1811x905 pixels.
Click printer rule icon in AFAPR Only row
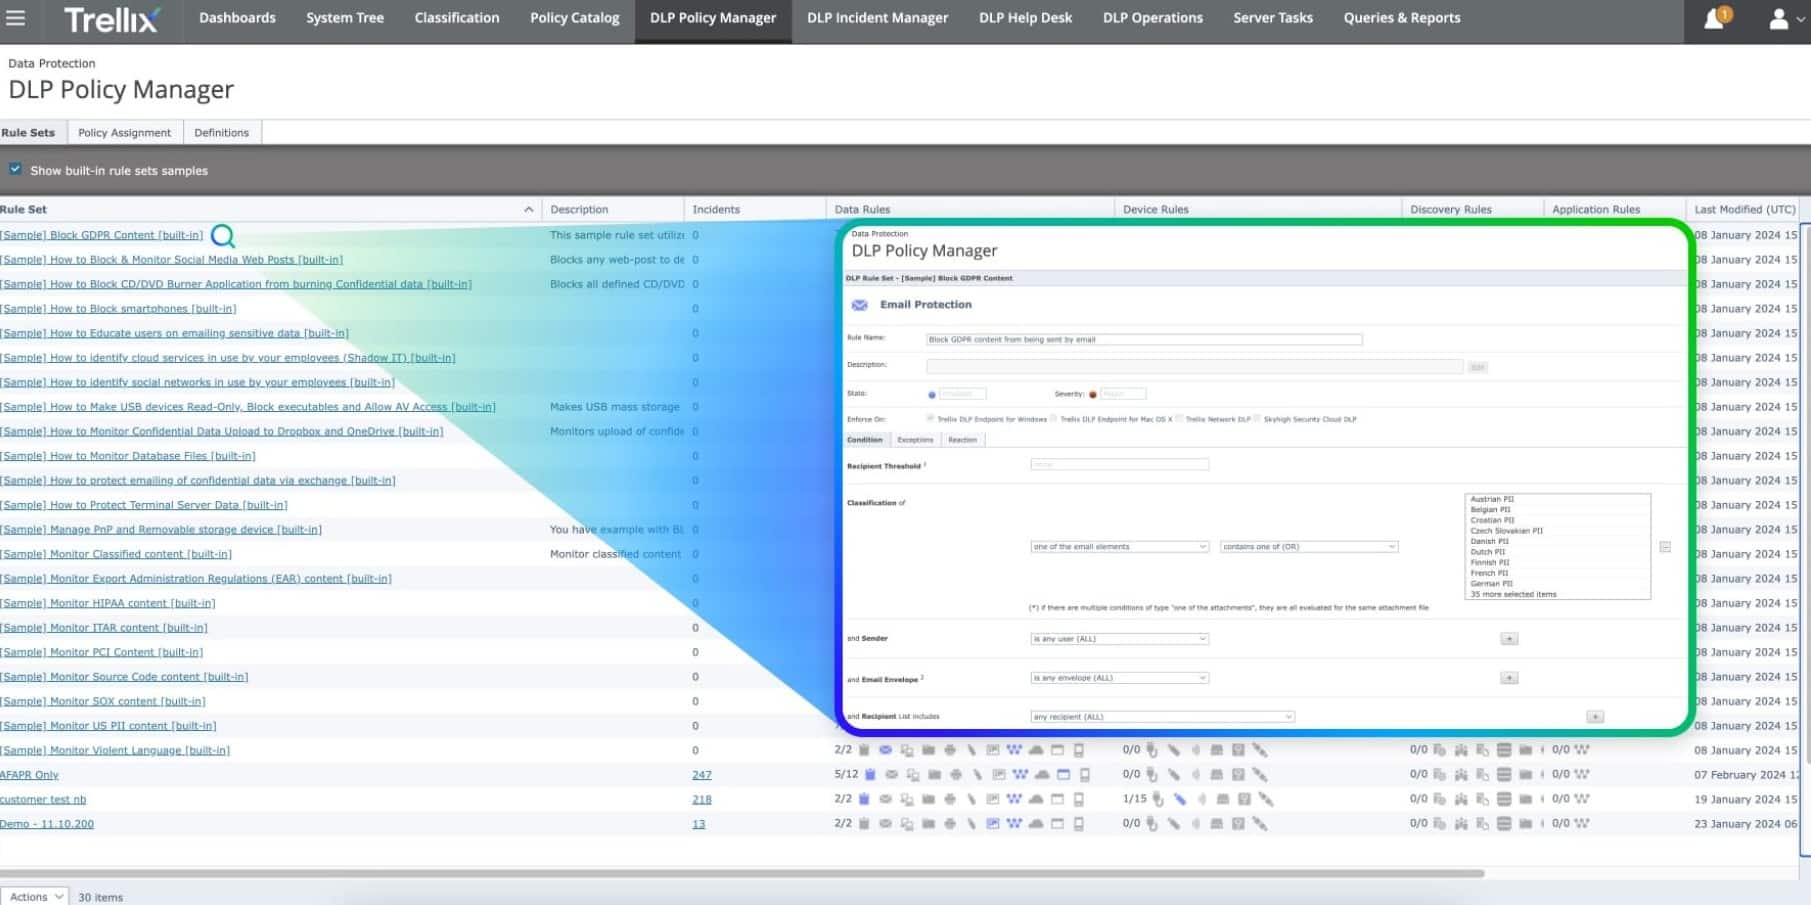pos(956,774)
